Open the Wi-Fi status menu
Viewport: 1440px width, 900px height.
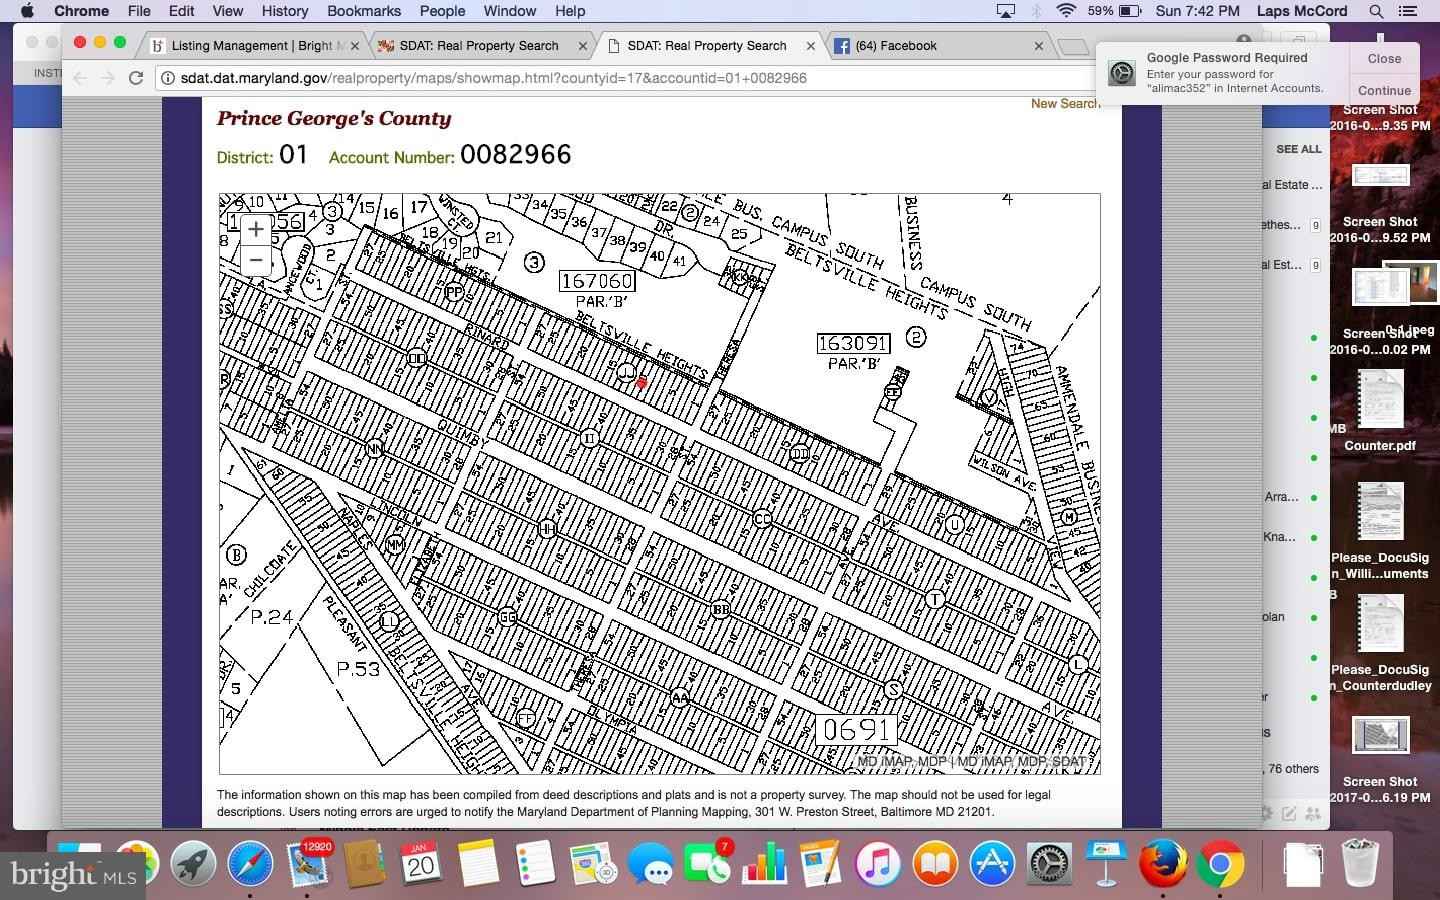(x=1066, y=11)
